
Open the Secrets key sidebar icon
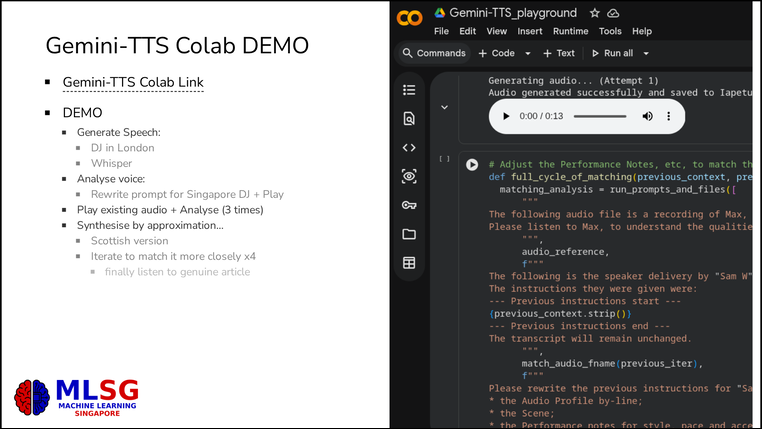coord(409,205)
